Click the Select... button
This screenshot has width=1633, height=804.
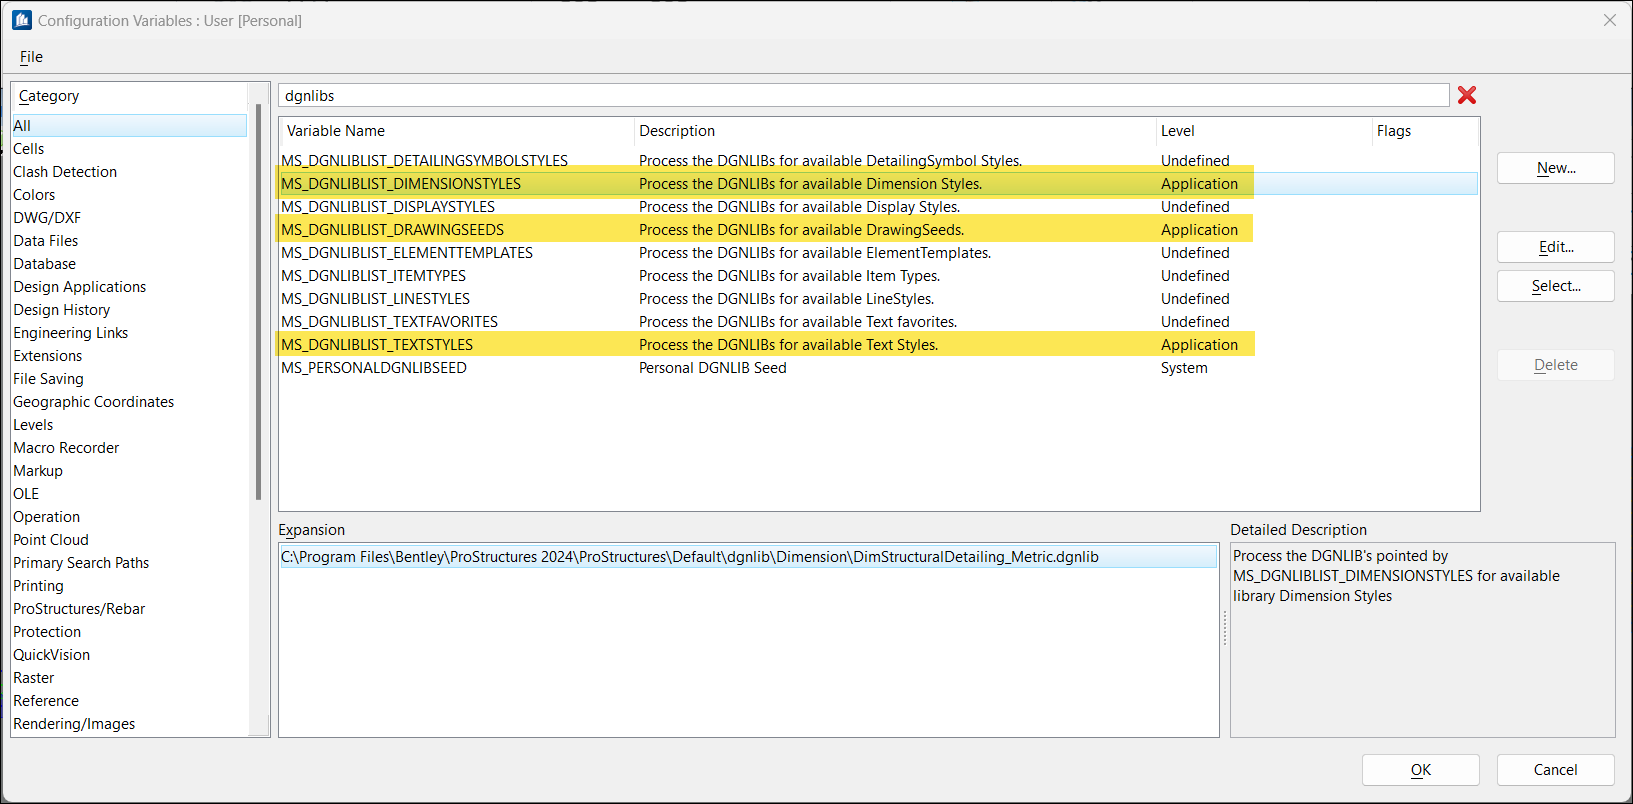tap(1555, 286)
